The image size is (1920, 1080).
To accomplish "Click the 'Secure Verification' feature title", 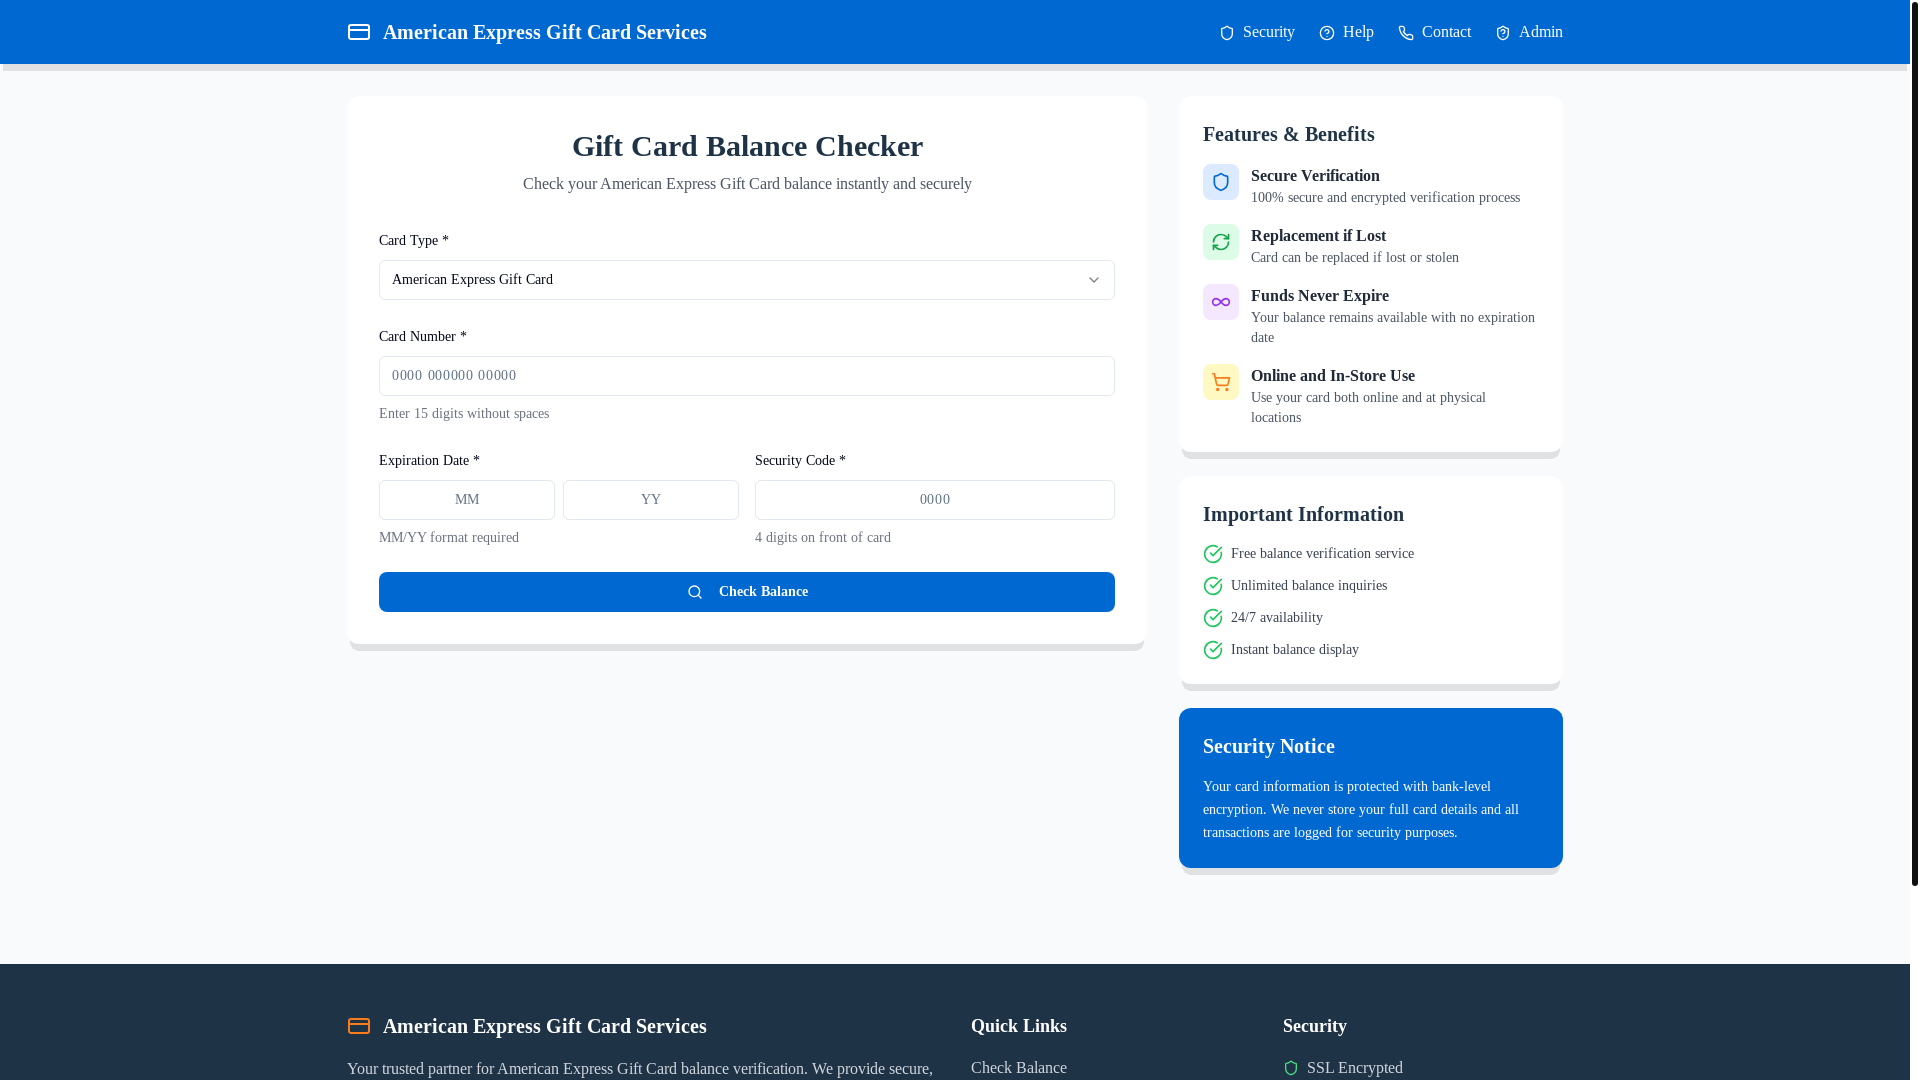I will 1315,176.
